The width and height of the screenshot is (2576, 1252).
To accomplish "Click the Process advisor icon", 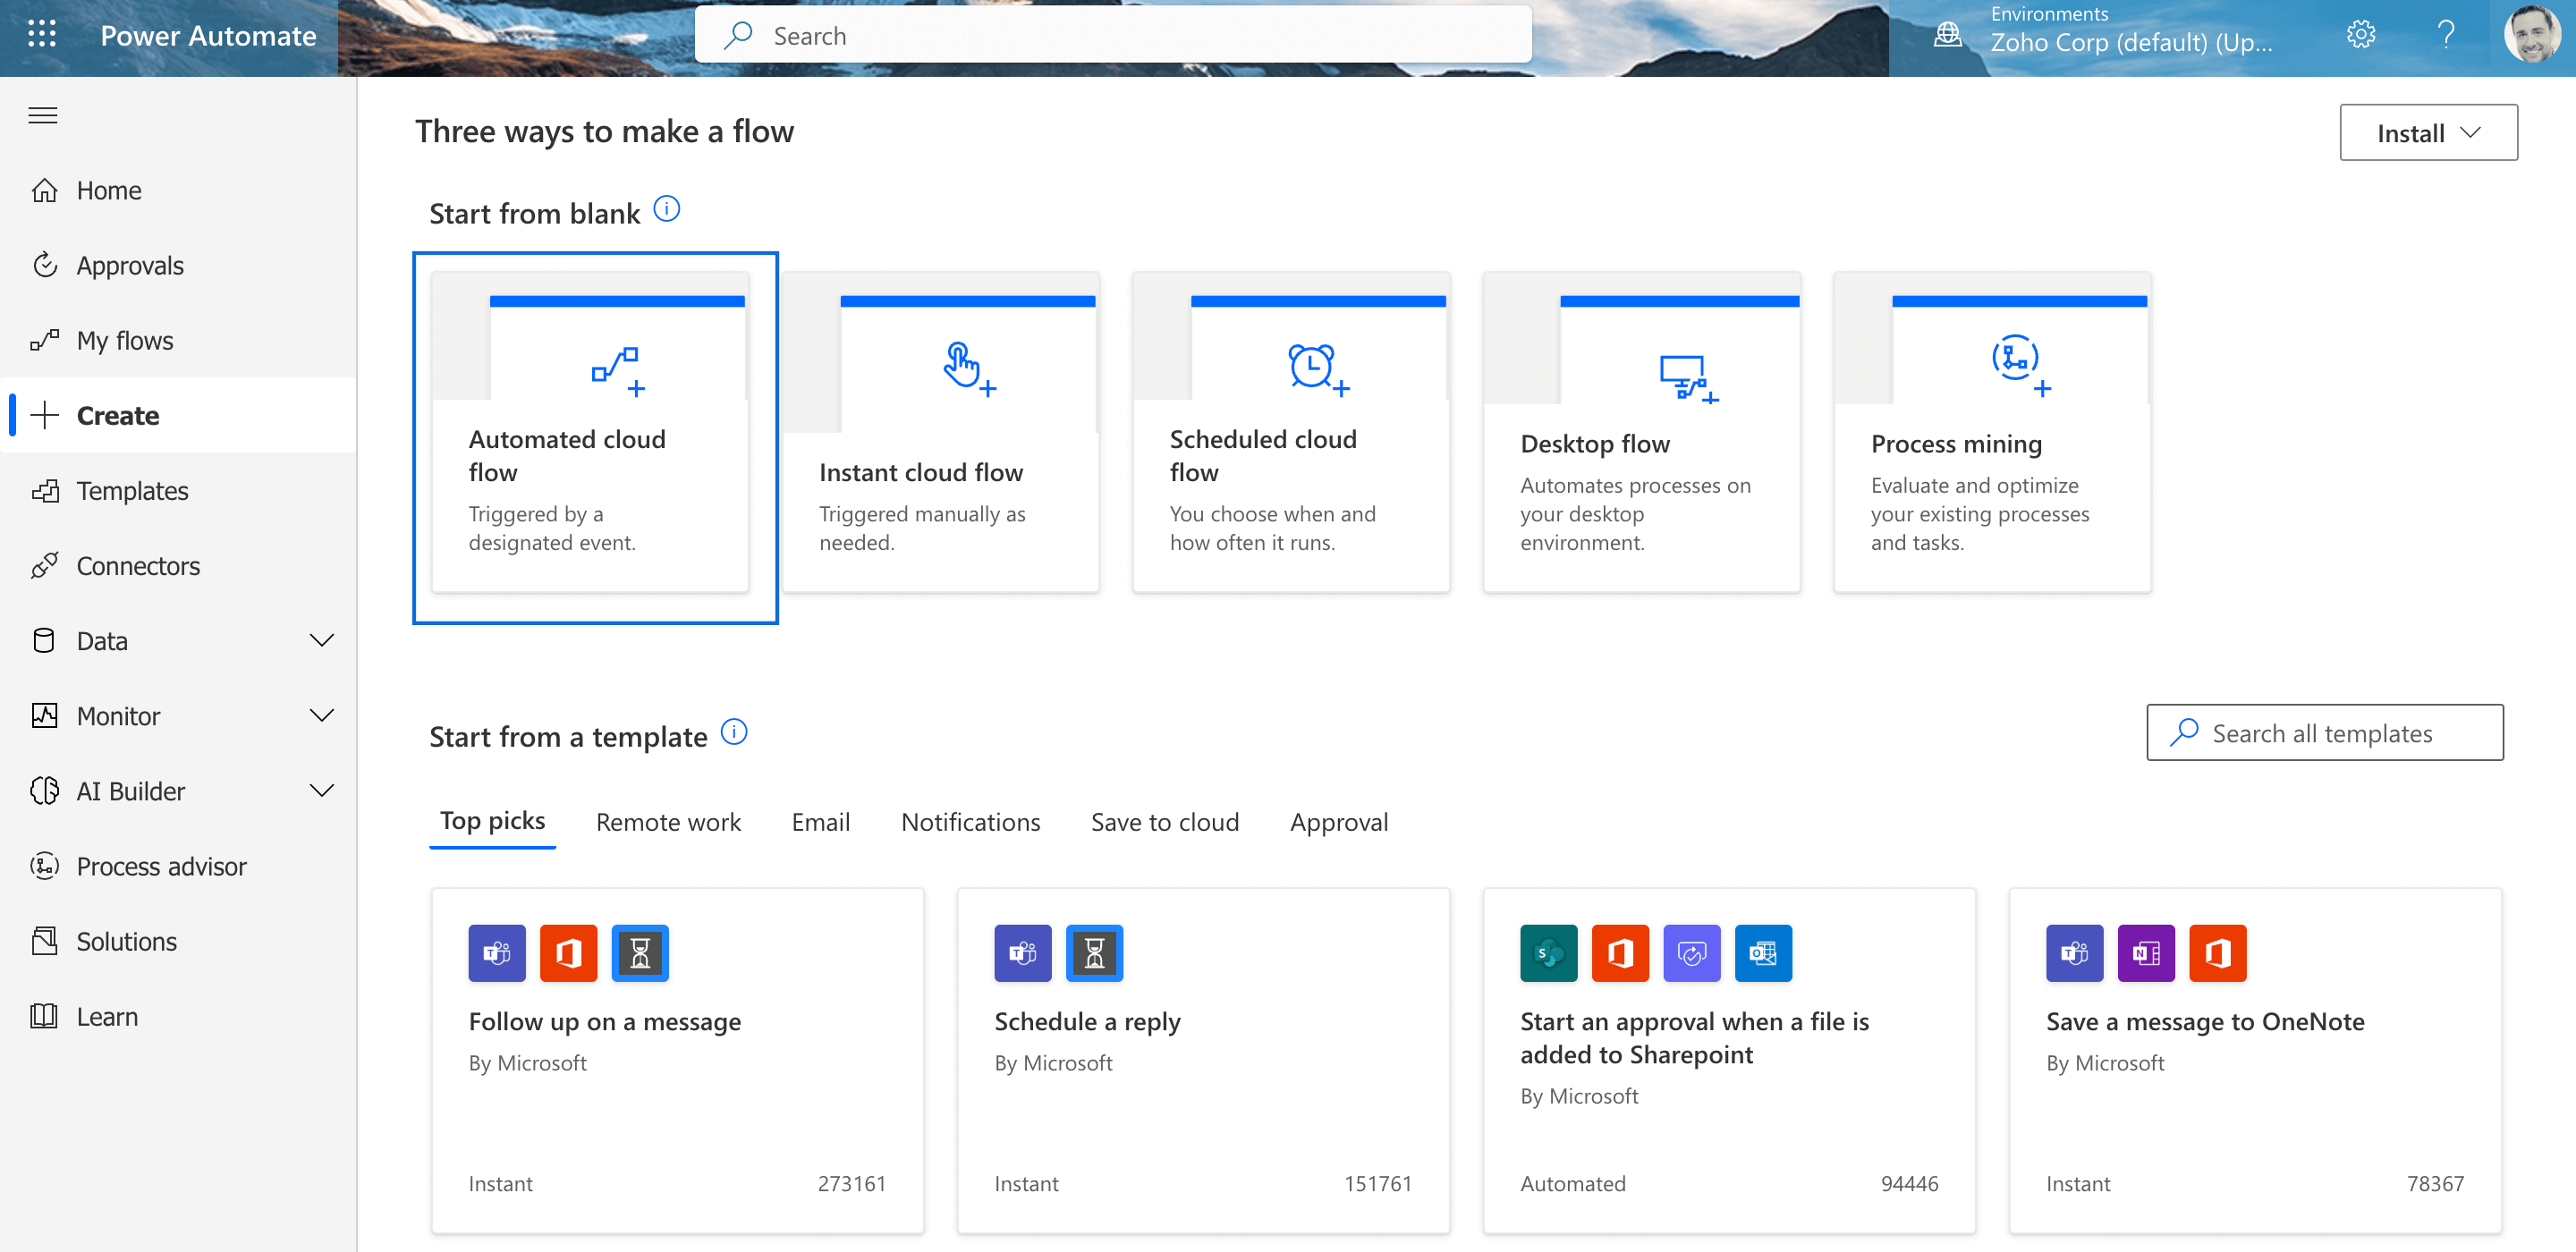I will [45, 865].
